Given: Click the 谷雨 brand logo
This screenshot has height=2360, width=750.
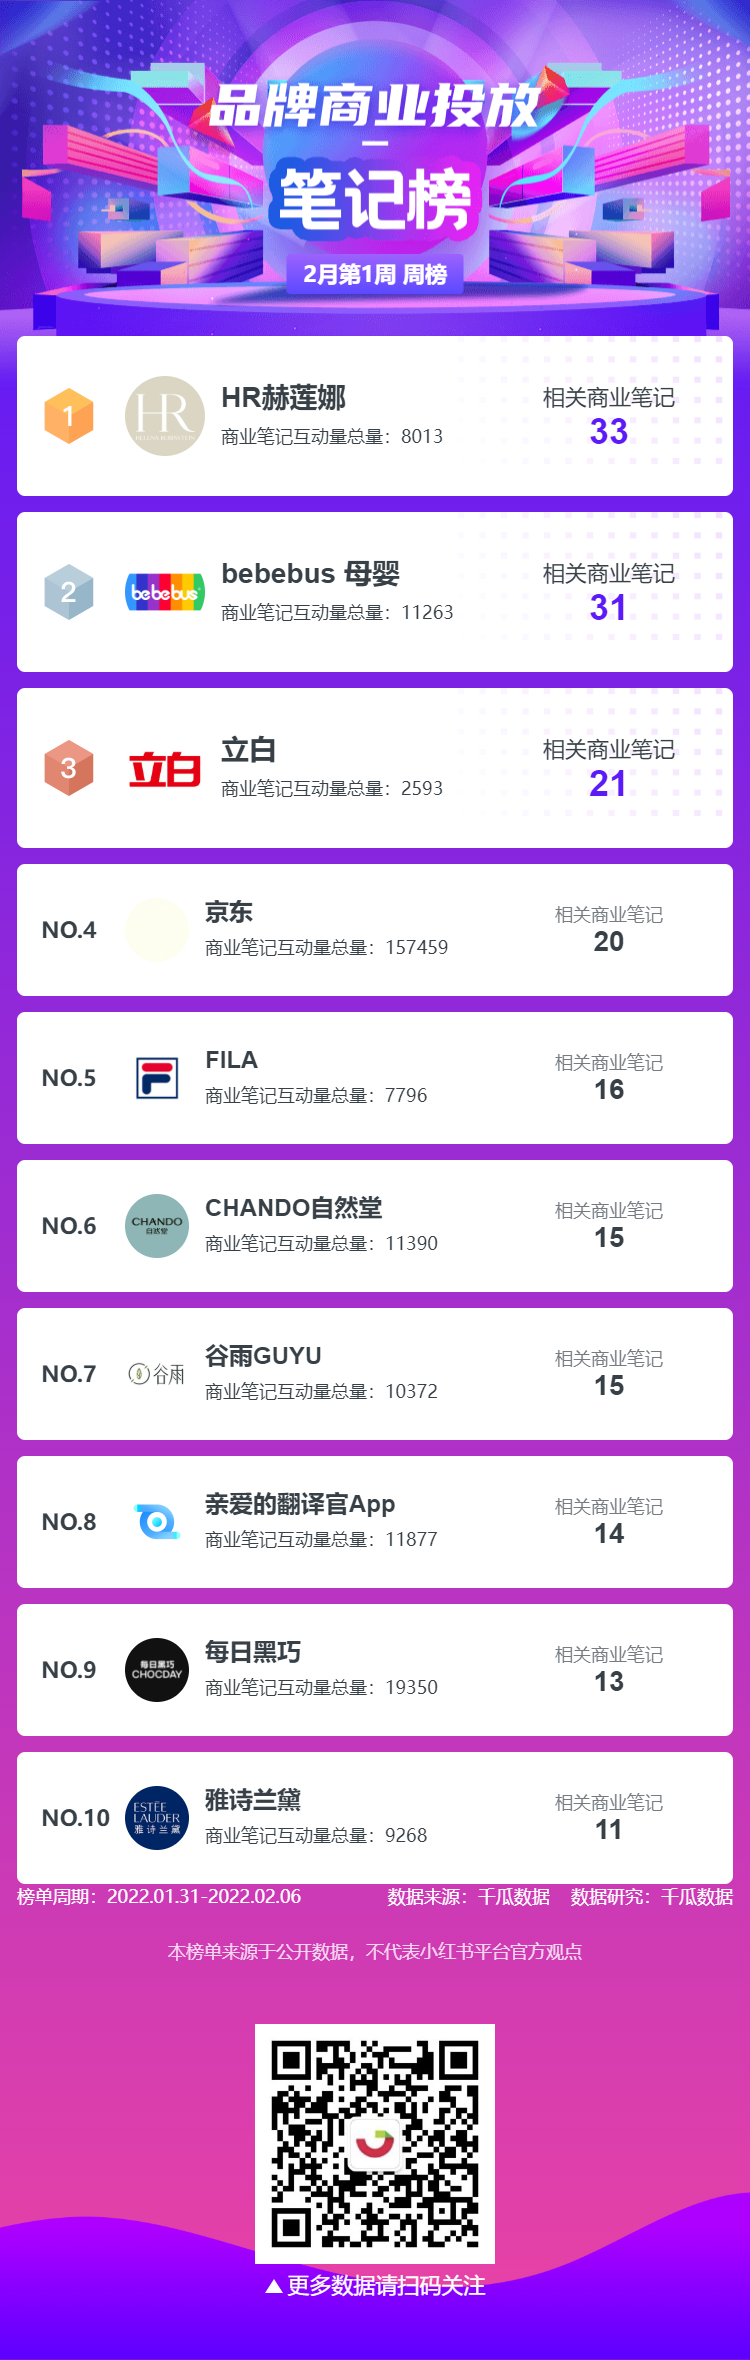Looking at the screenshot, I should click(x=157, y=1374).
